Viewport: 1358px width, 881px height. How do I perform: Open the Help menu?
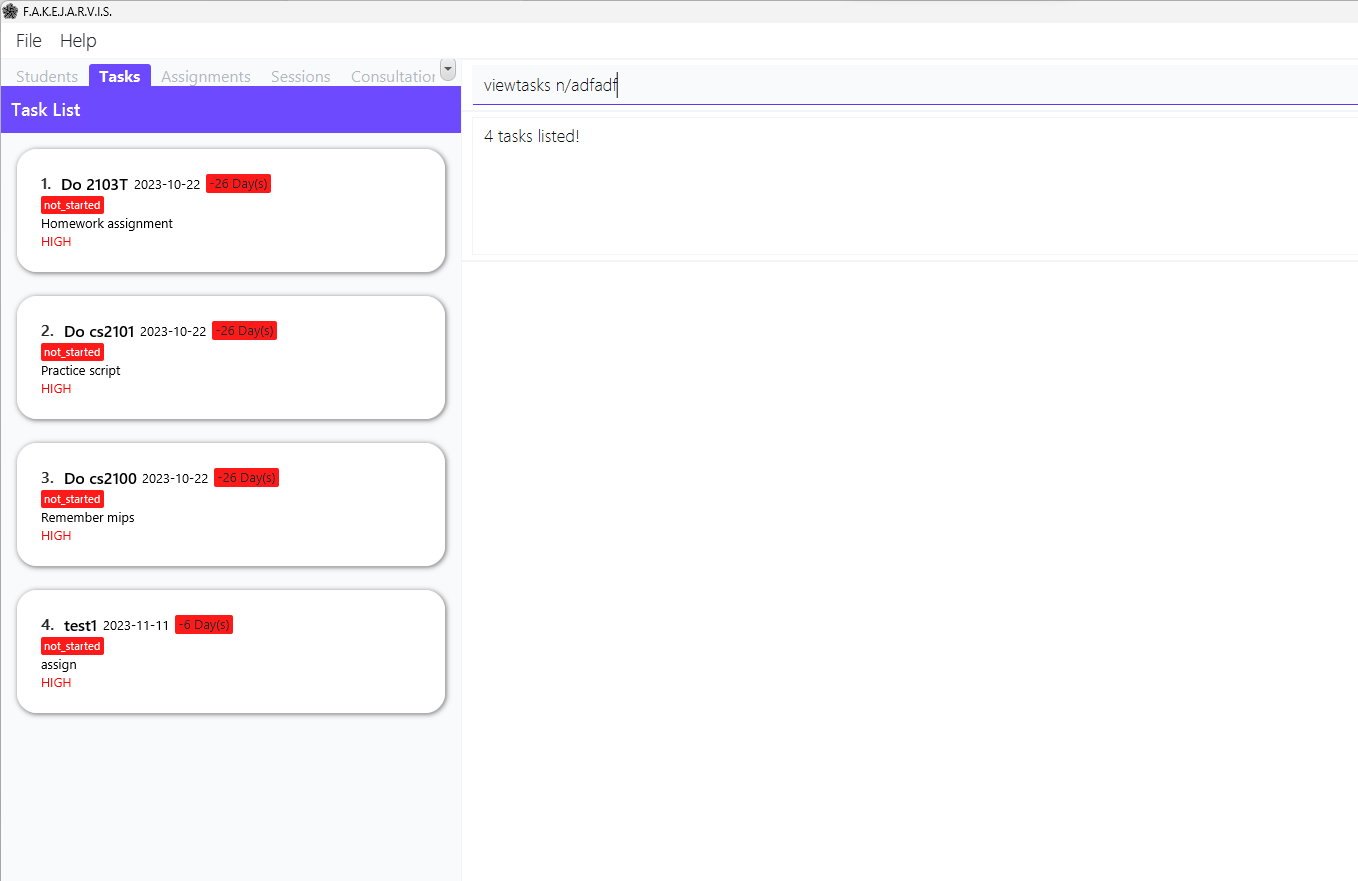pyautogui.click(x=78, y=41)
